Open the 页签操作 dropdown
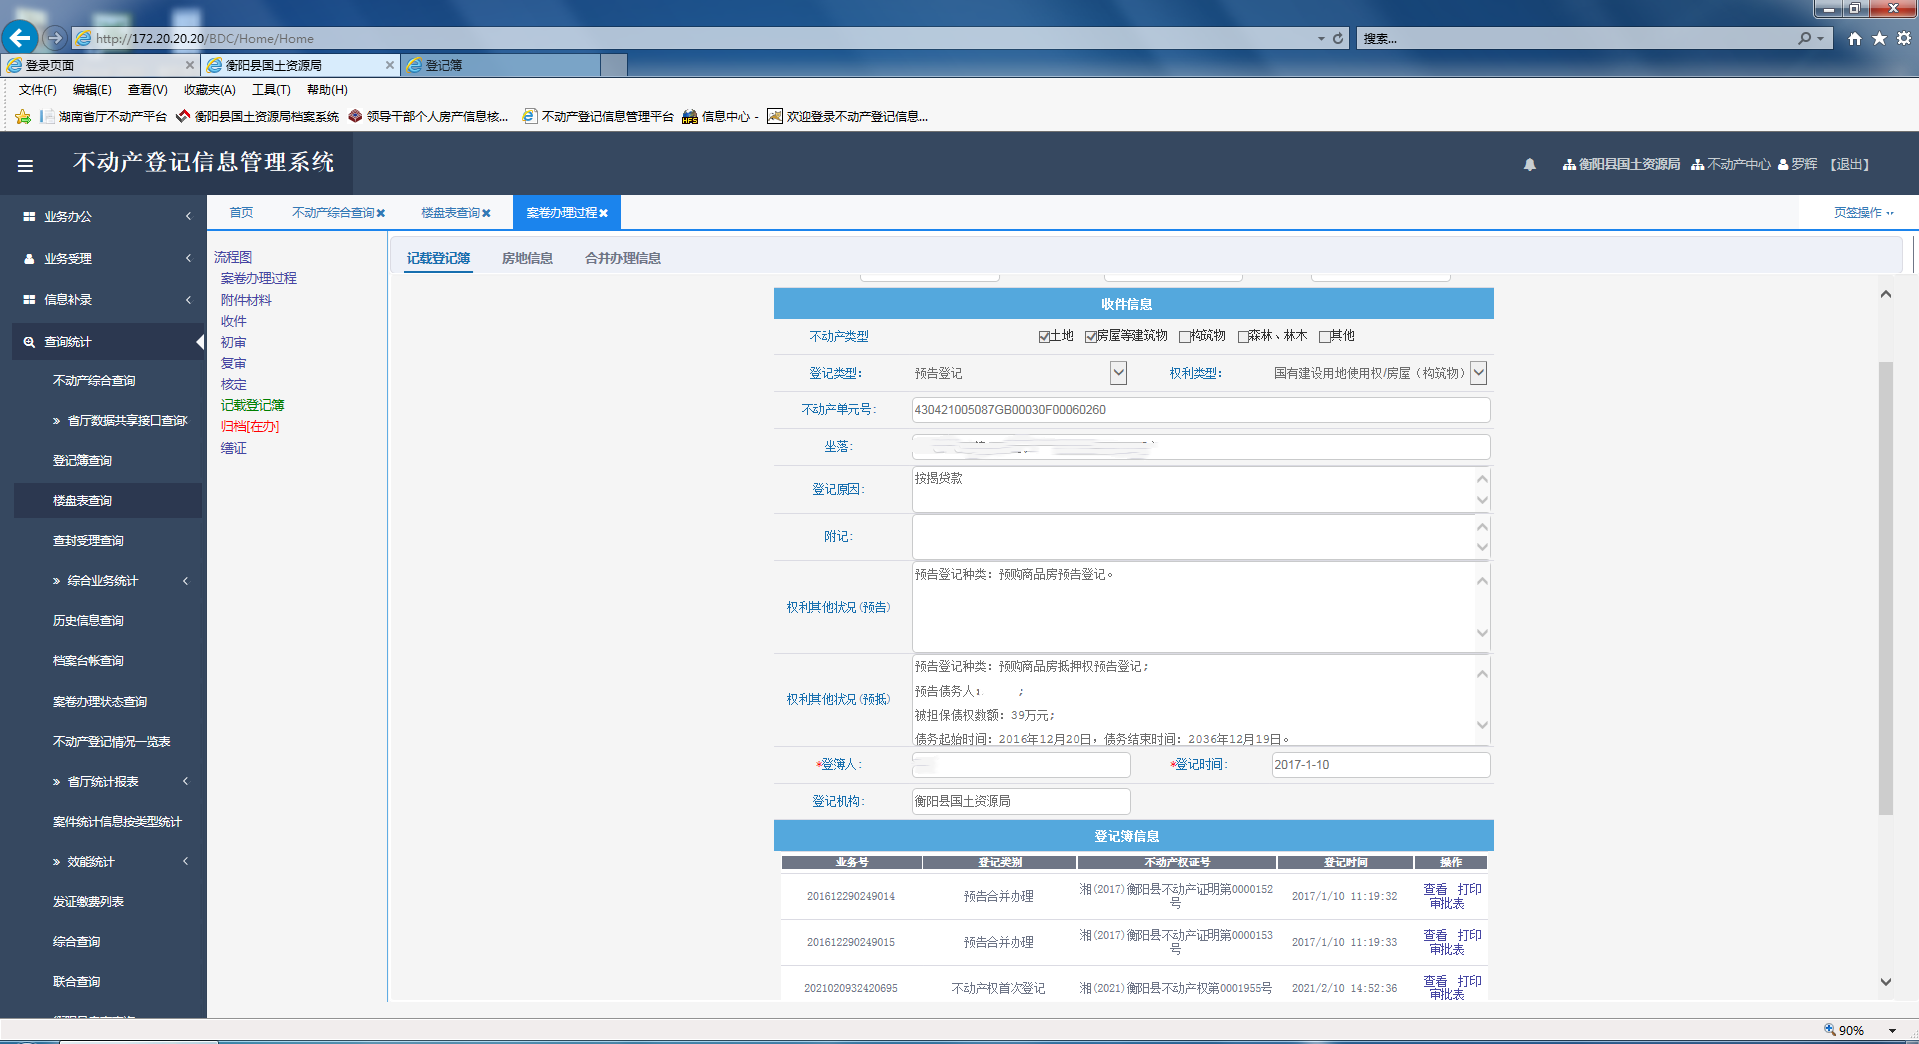Image resolution: width=1919 pixels, height=1044 pixels. pyautogui.click(x=1863, y=213)
